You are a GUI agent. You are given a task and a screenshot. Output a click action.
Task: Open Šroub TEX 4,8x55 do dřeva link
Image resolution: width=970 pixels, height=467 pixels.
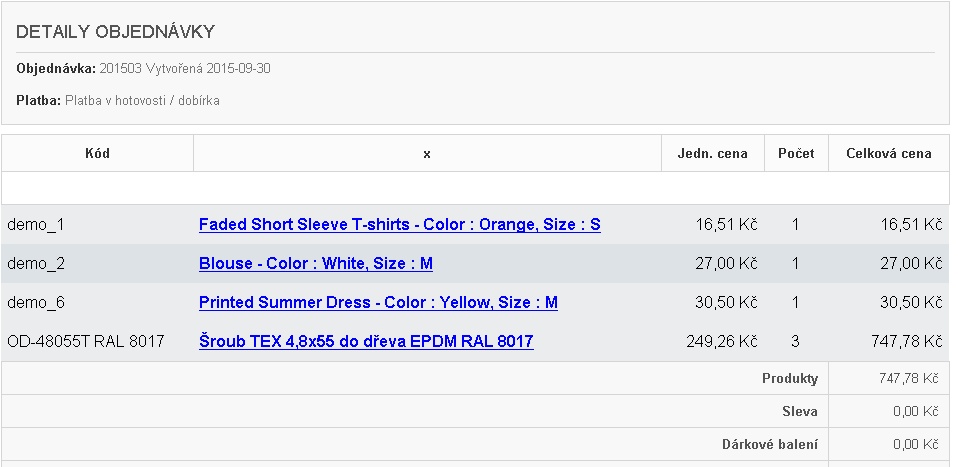coord(366,342)
